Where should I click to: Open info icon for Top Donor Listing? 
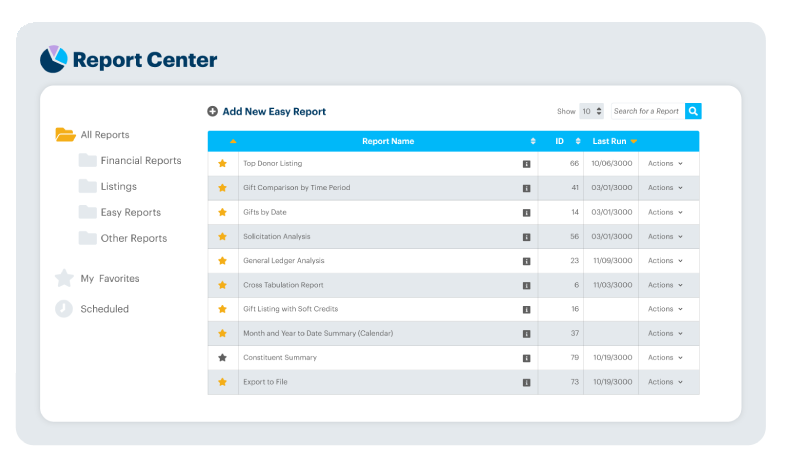526,163
